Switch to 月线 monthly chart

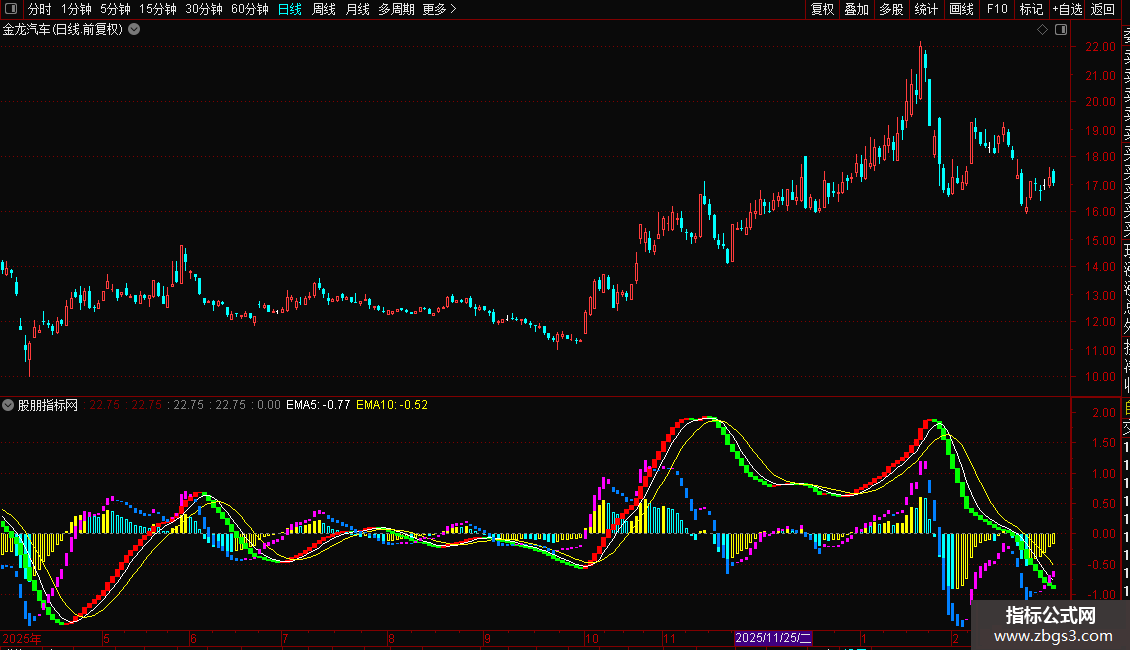coord(357,9)
